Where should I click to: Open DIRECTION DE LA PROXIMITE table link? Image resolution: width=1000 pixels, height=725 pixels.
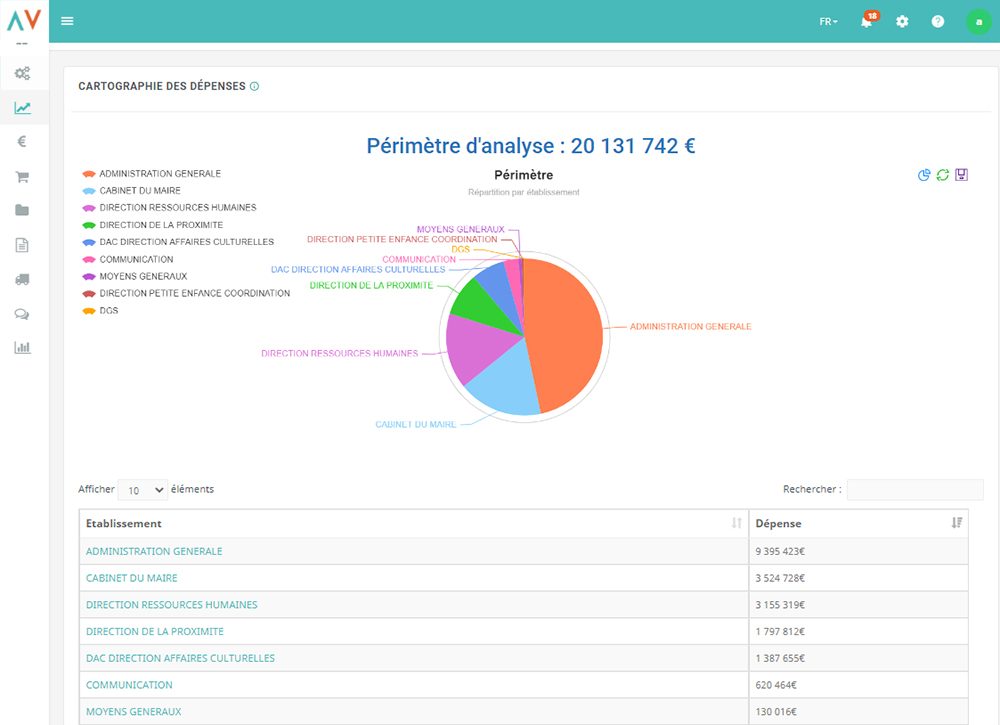click(155, 632)
